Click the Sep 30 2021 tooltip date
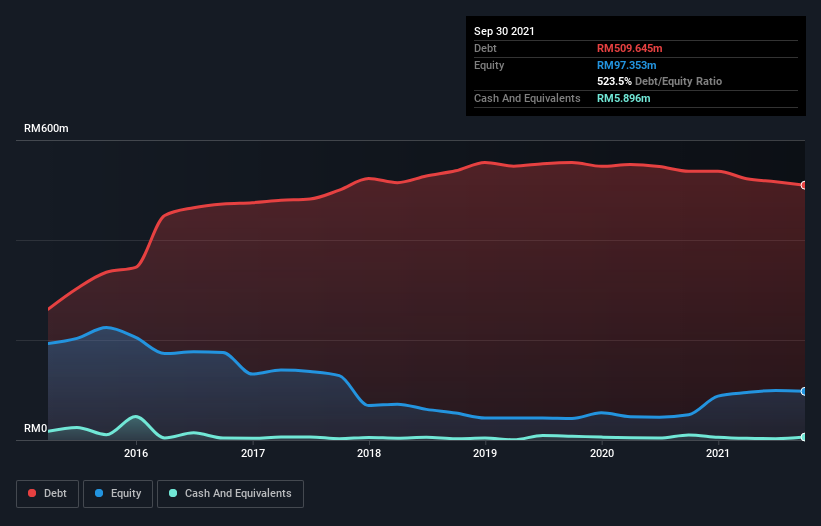 click(x=504, y=31)
